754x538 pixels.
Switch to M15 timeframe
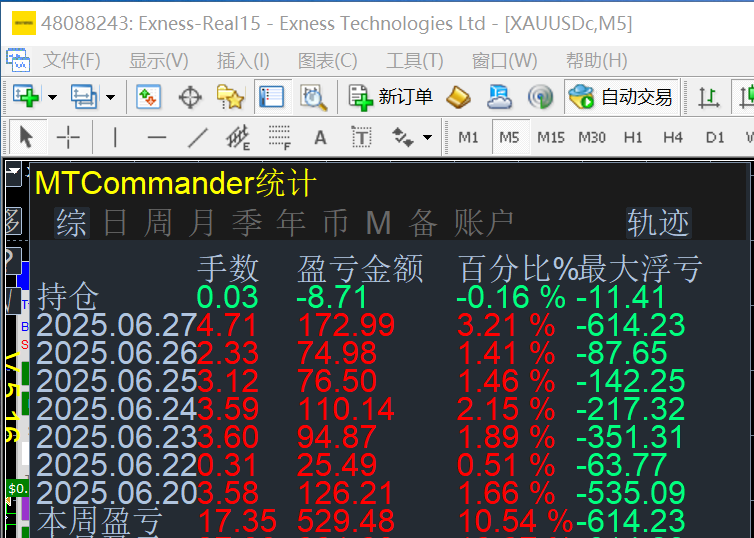(551, 138)
